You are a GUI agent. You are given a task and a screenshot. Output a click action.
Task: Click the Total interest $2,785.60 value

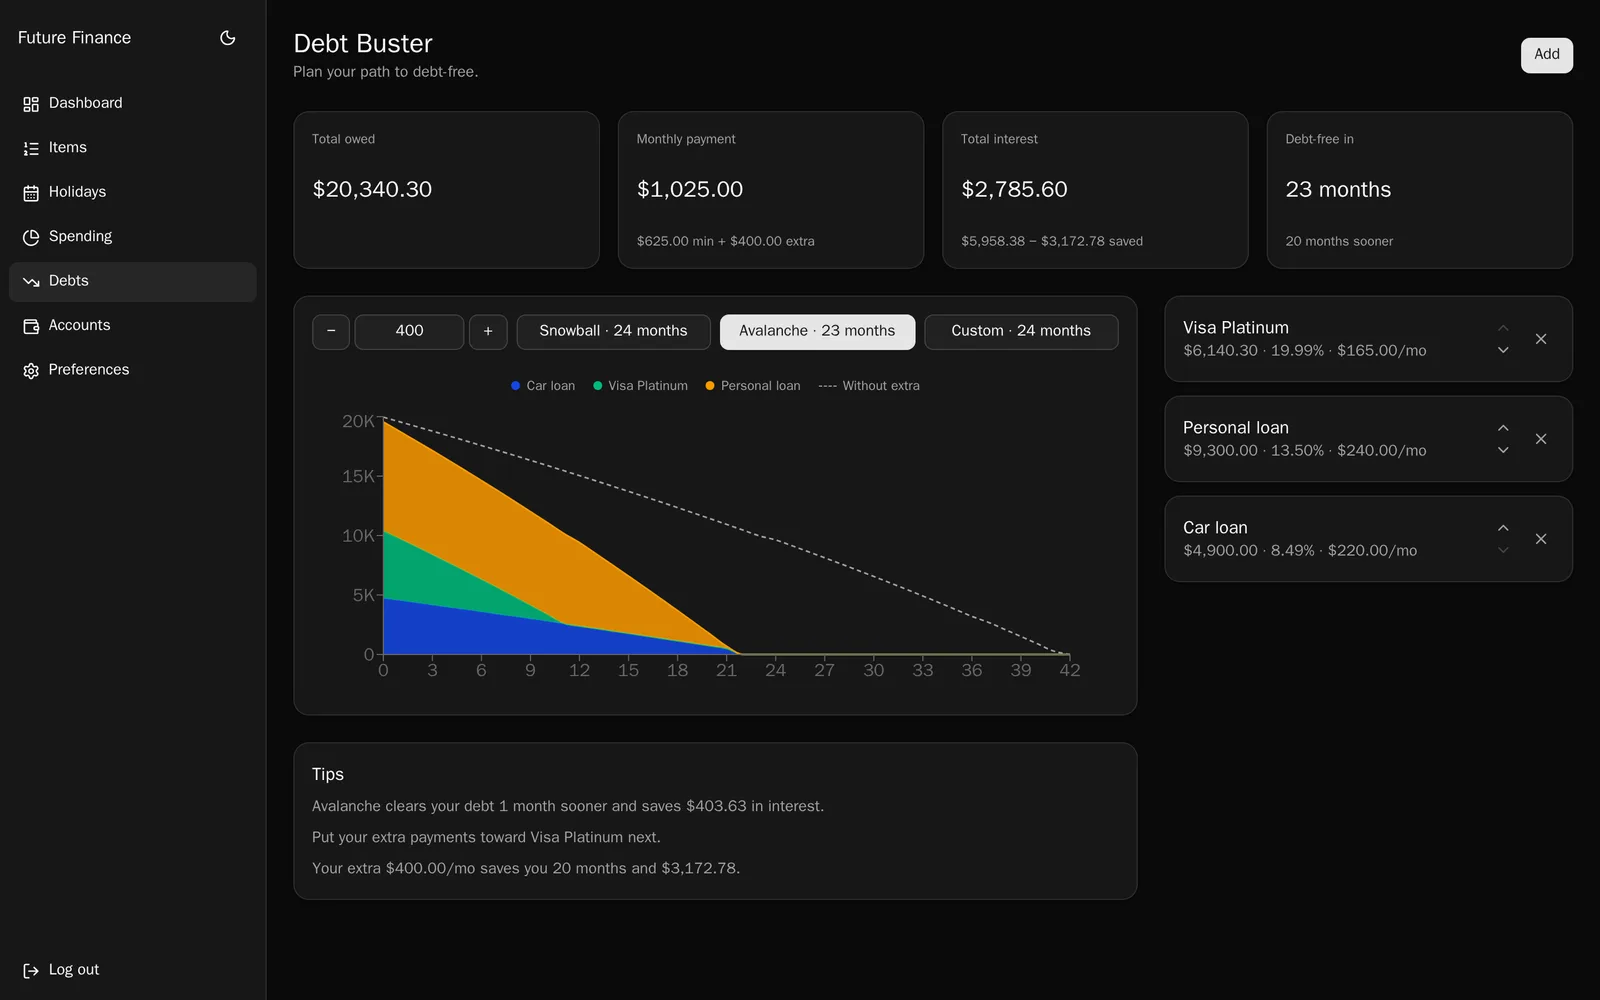(1014, 190)
